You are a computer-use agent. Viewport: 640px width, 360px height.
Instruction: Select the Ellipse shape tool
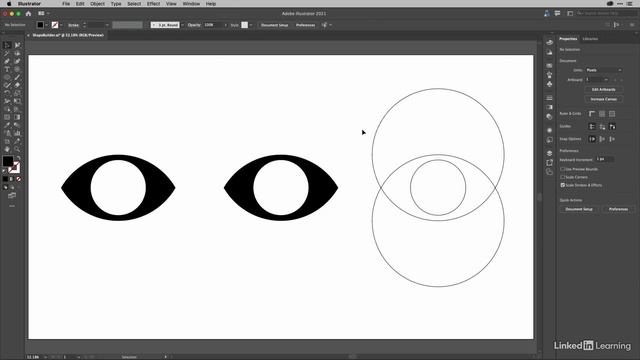pyautogui.click(x=7, y=77)
